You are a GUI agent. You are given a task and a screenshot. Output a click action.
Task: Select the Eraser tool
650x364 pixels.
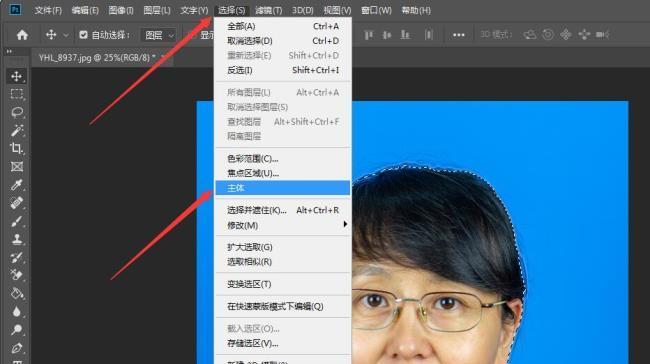click(17, 275)
